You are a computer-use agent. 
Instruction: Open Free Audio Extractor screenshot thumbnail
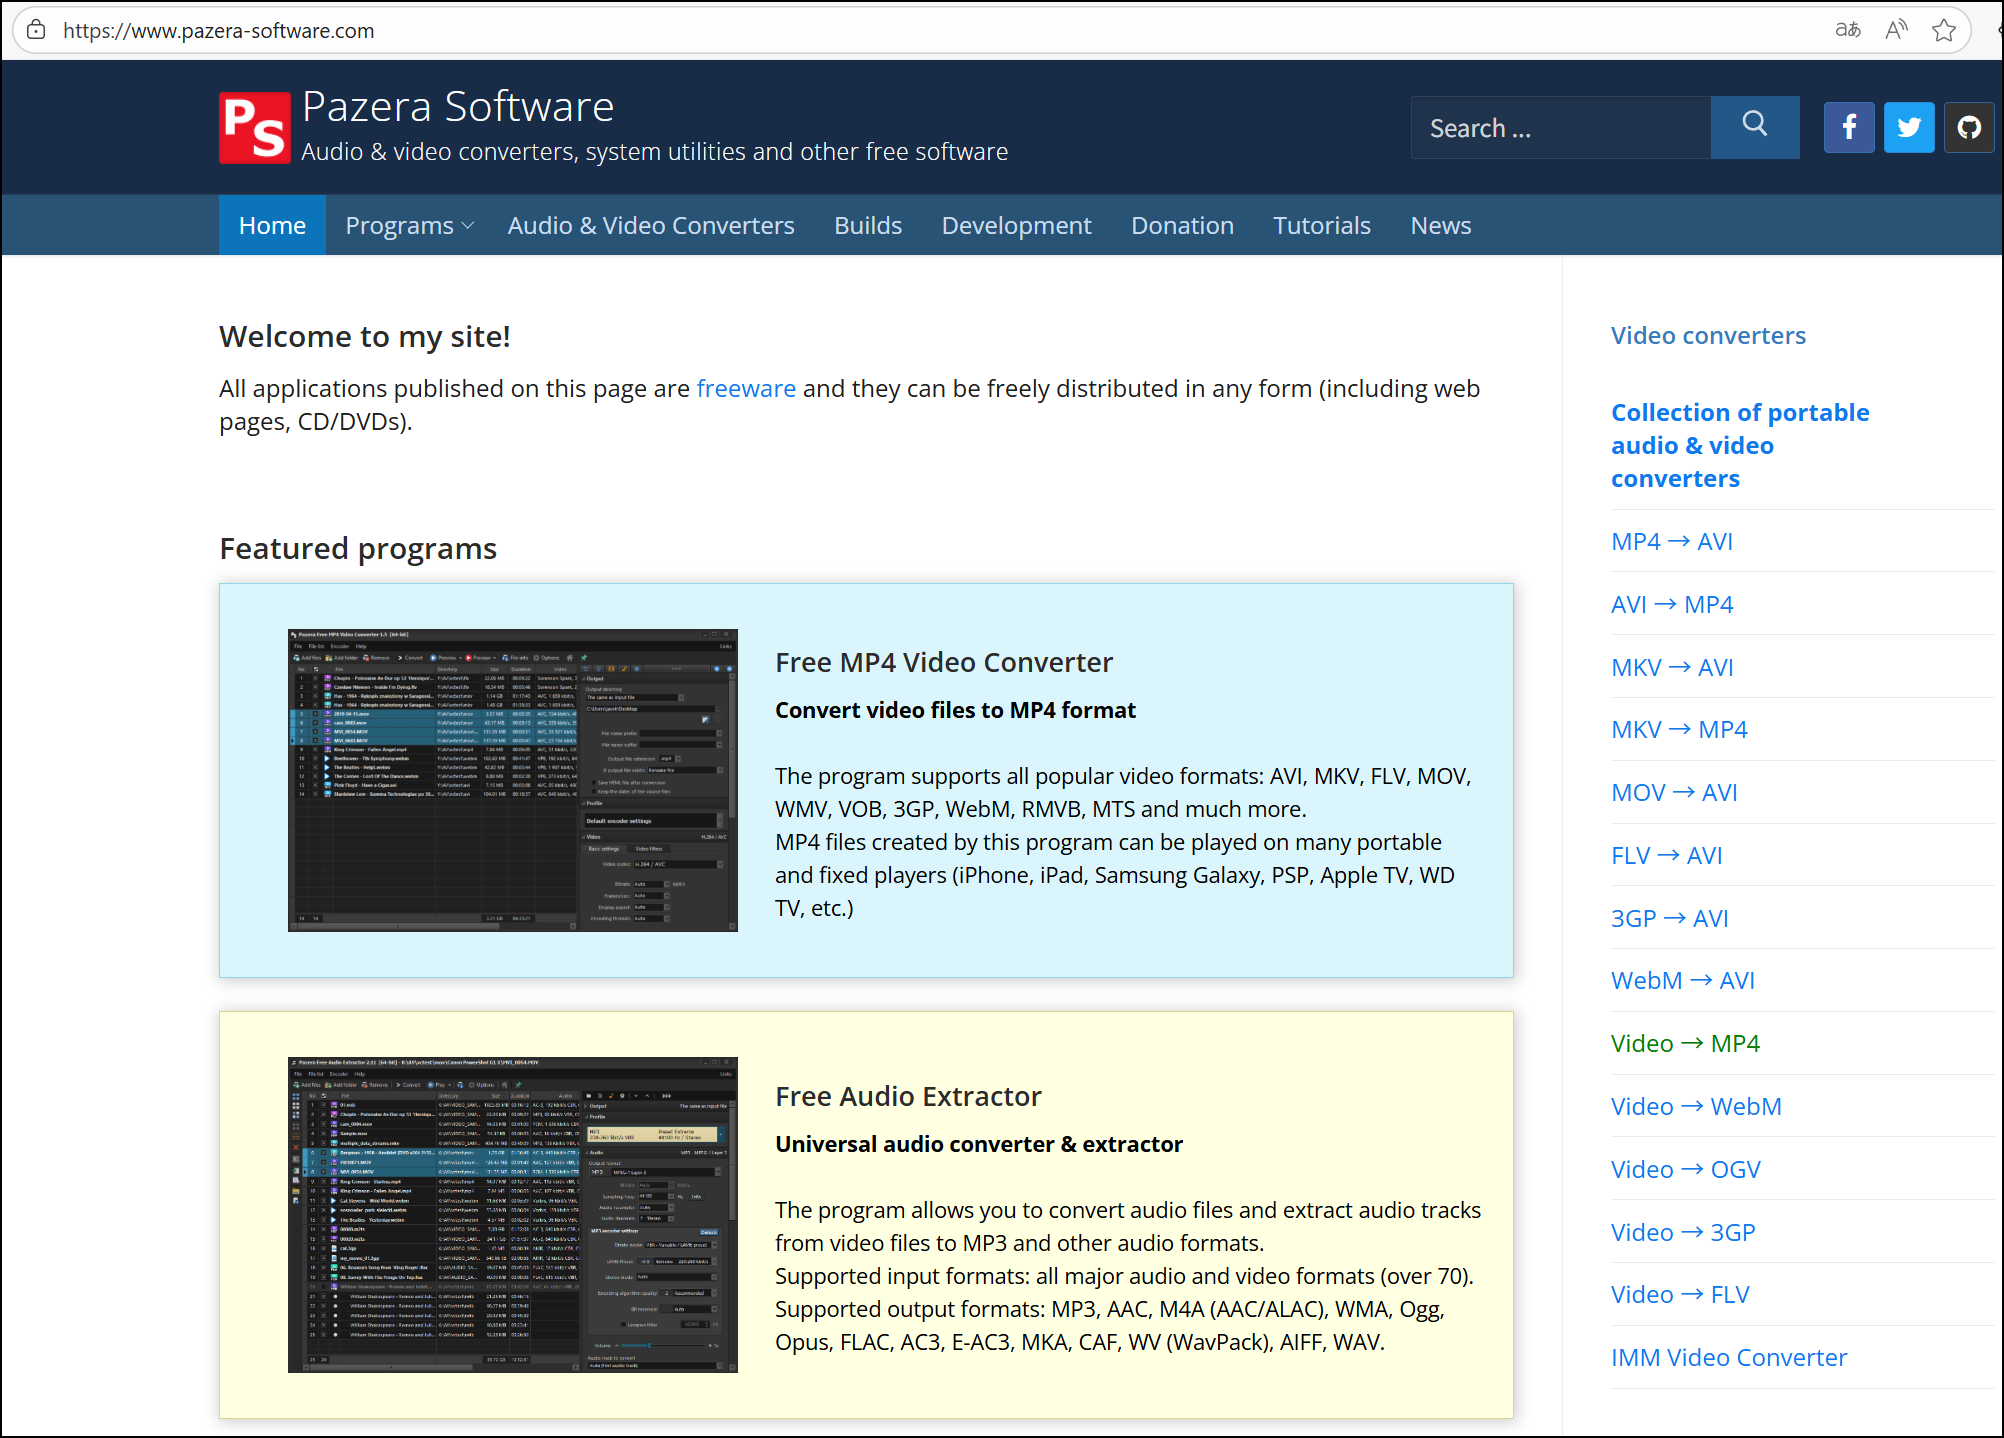[x=512, y=1214]
